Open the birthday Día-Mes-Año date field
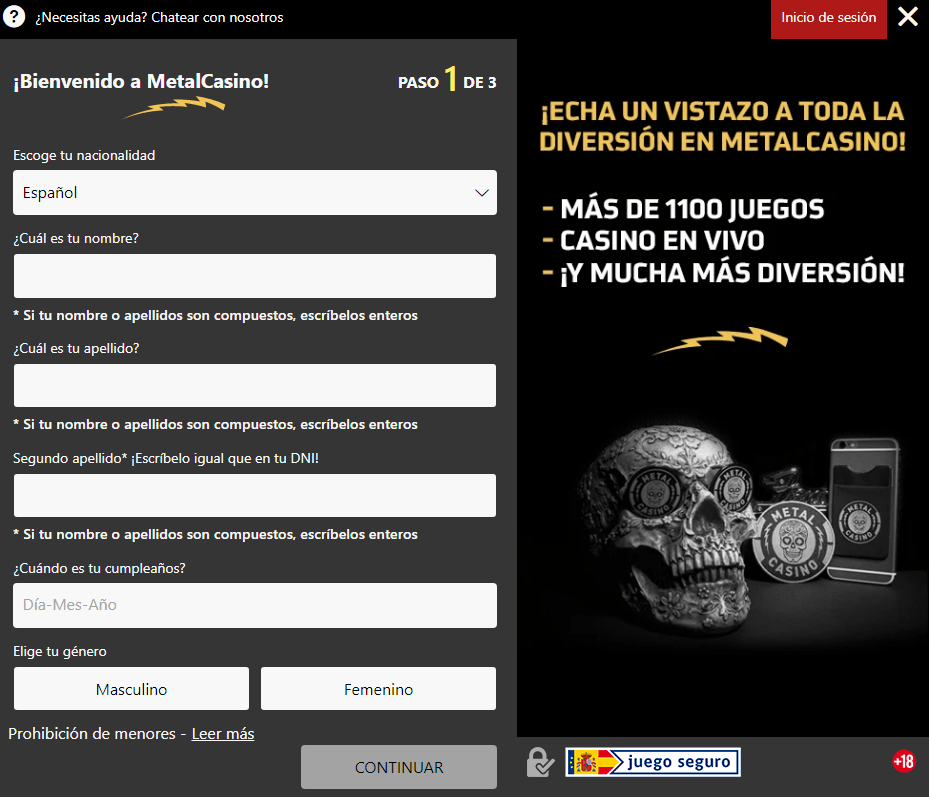The image size is (929, 797). [254, 605]
